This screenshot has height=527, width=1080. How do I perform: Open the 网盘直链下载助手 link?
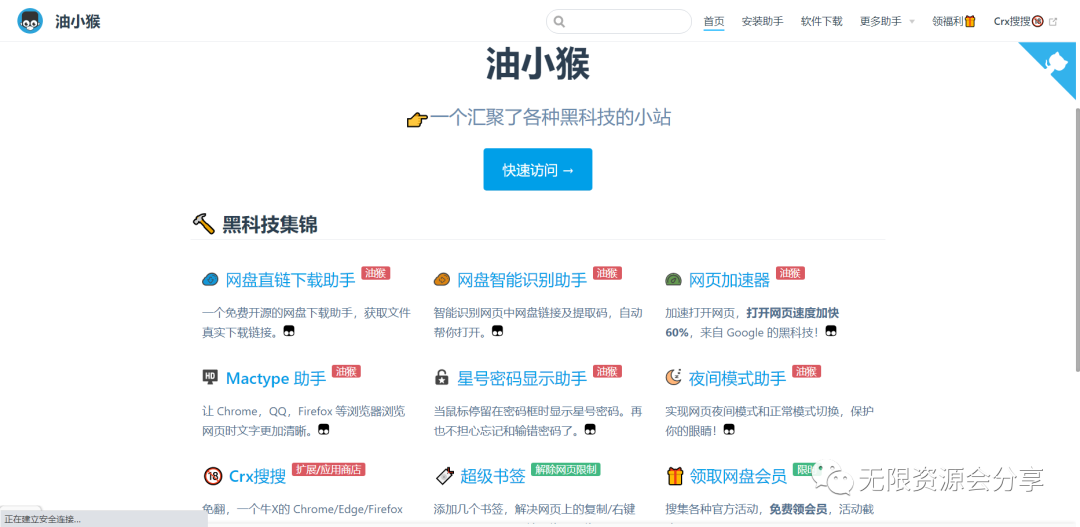tap(291, 280)
